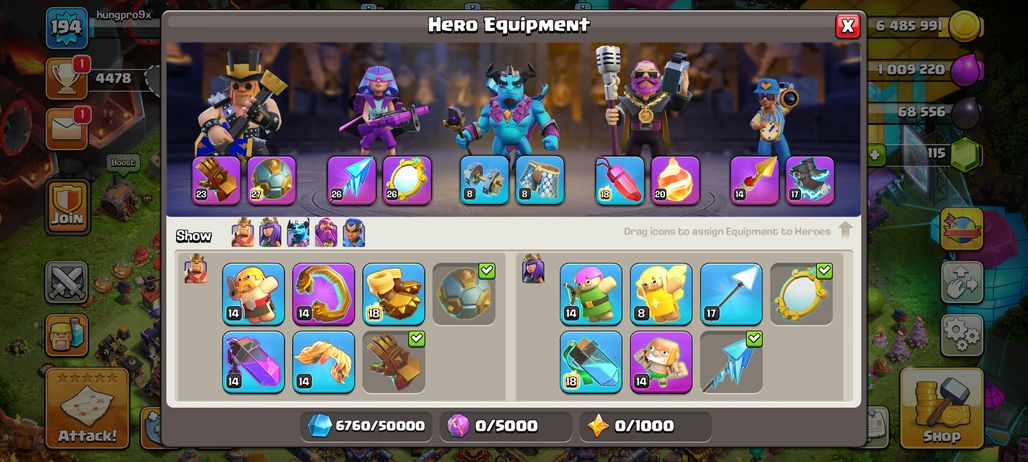Image resolution: width=1028 pixels, height=462 pixels.
Task: Select Royal Champion's Electro Boots slot
Action: click(810, 180)
